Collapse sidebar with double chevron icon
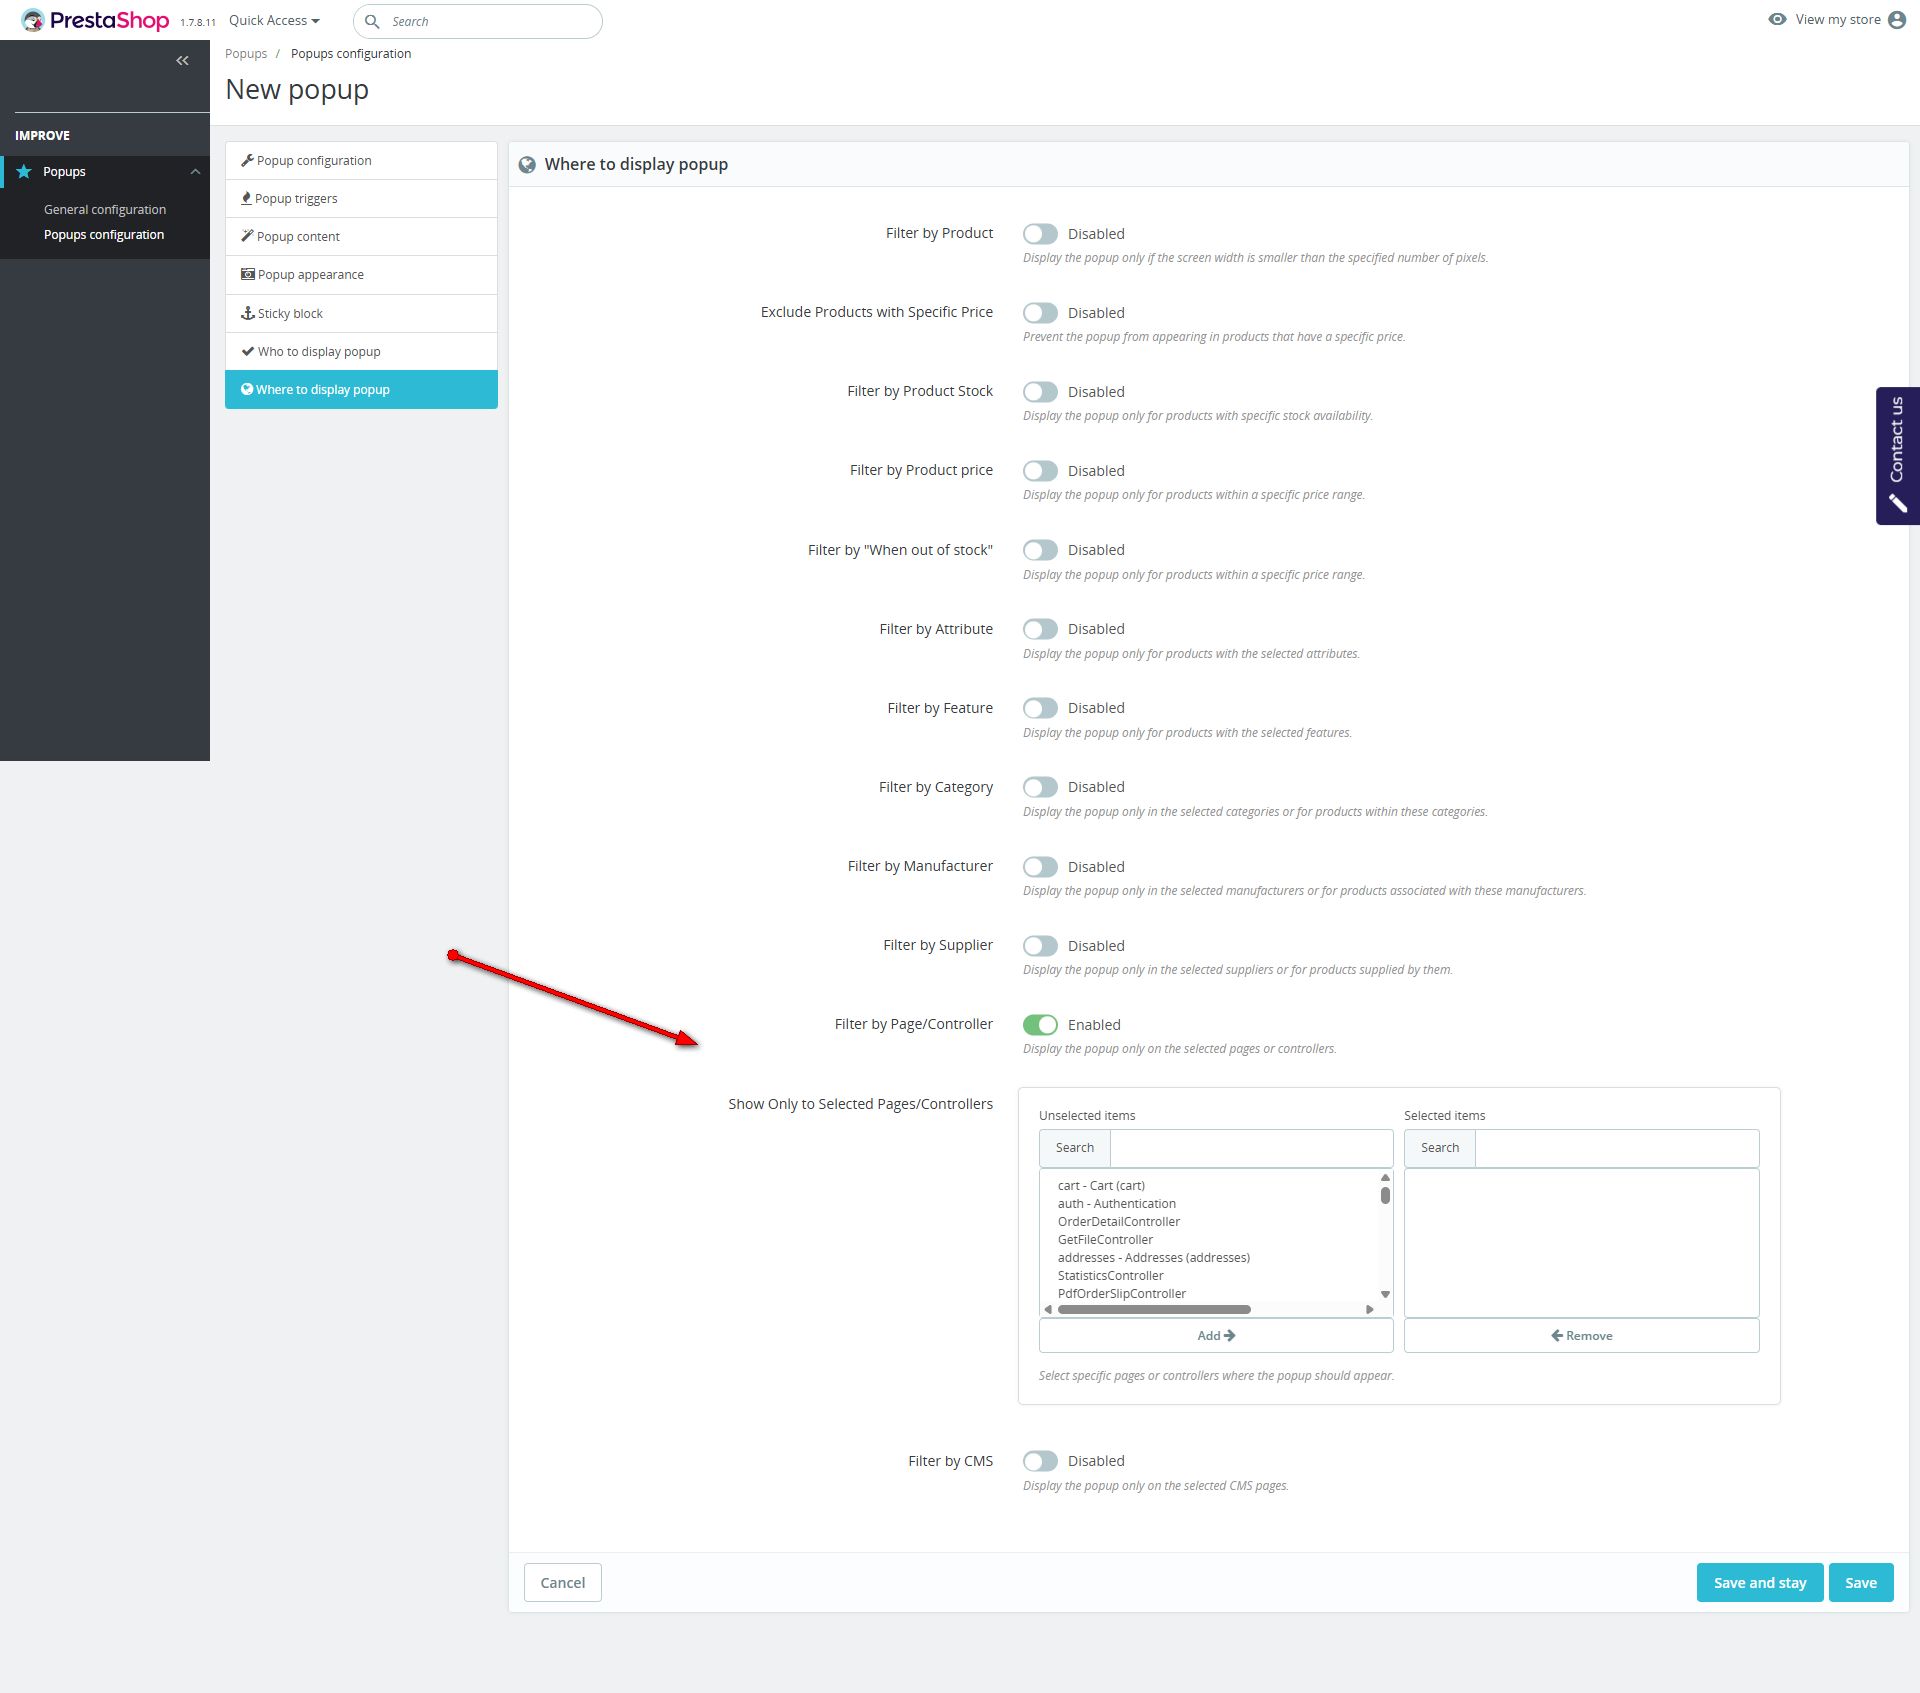Screen dimensions: 1920x1693 click(x=182, y=61)
